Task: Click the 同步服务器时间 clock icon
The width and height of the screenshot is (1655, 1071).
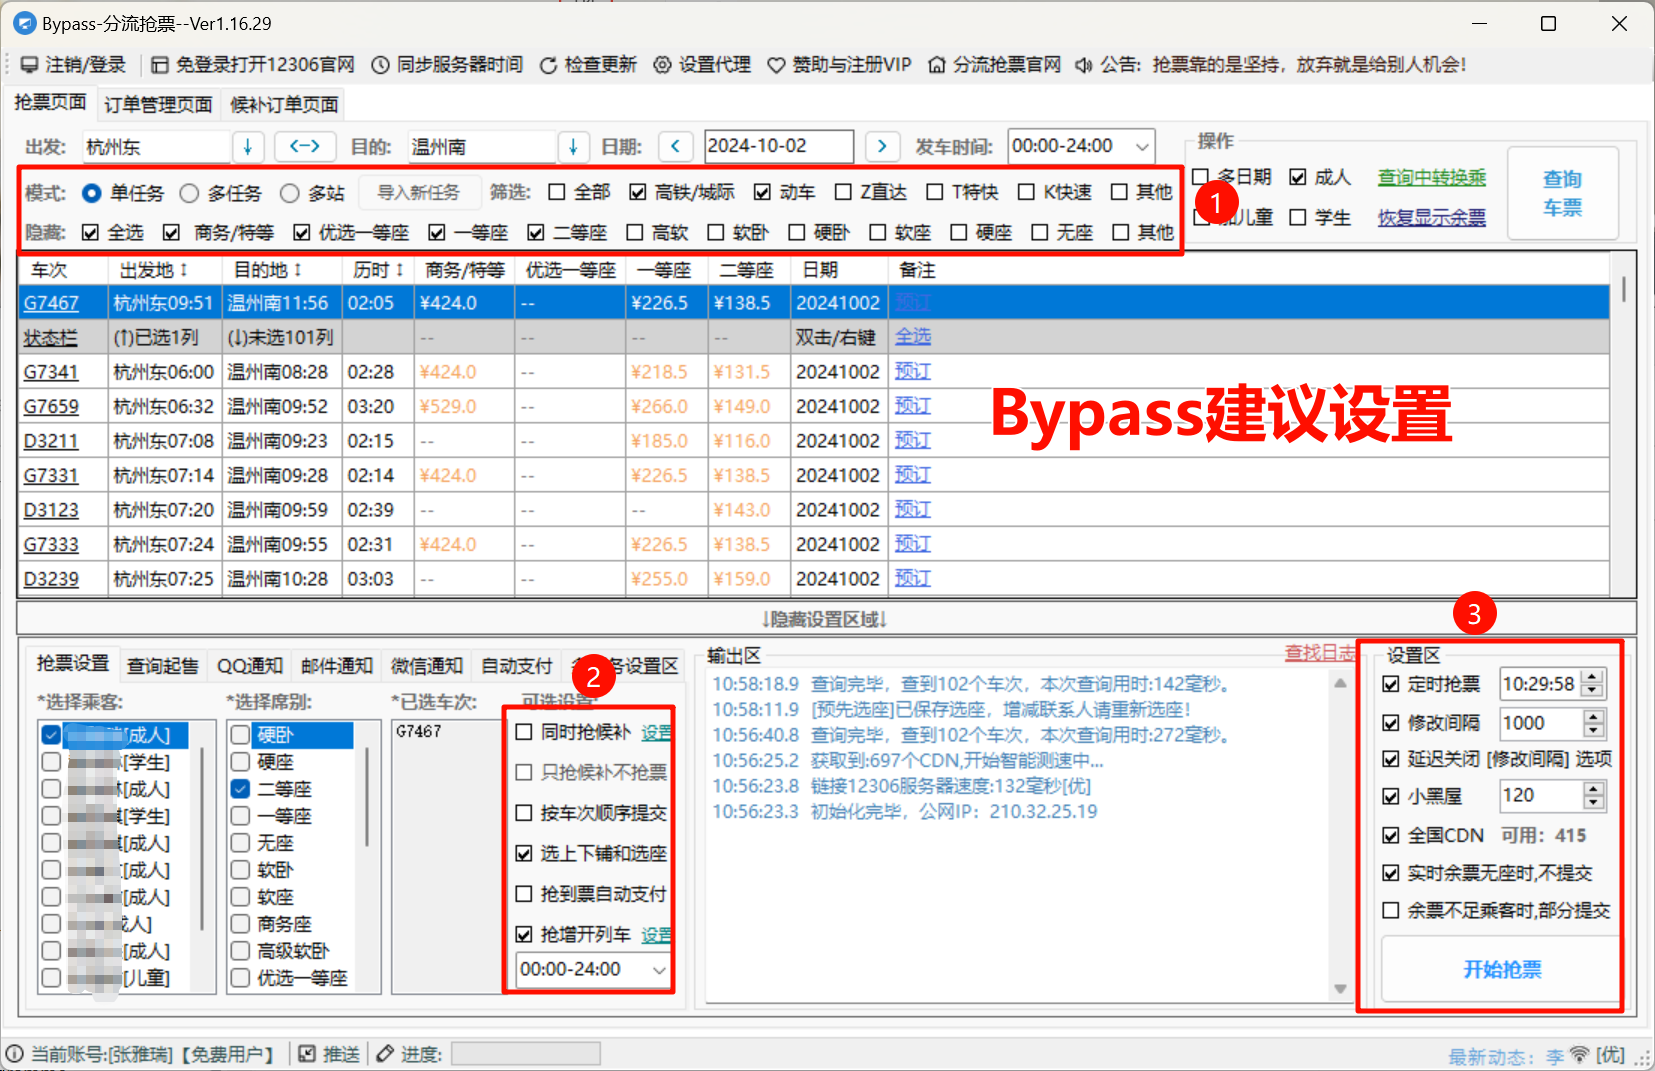Action: 380,65
